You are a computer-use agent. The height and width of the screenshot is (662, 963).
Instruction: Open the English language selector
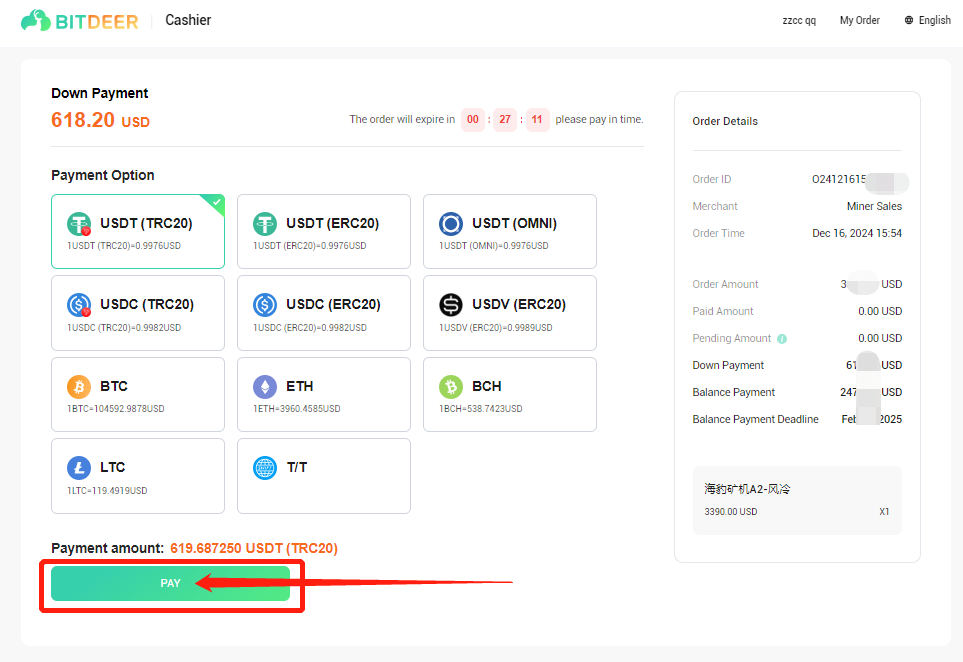[x=927, y=20]
